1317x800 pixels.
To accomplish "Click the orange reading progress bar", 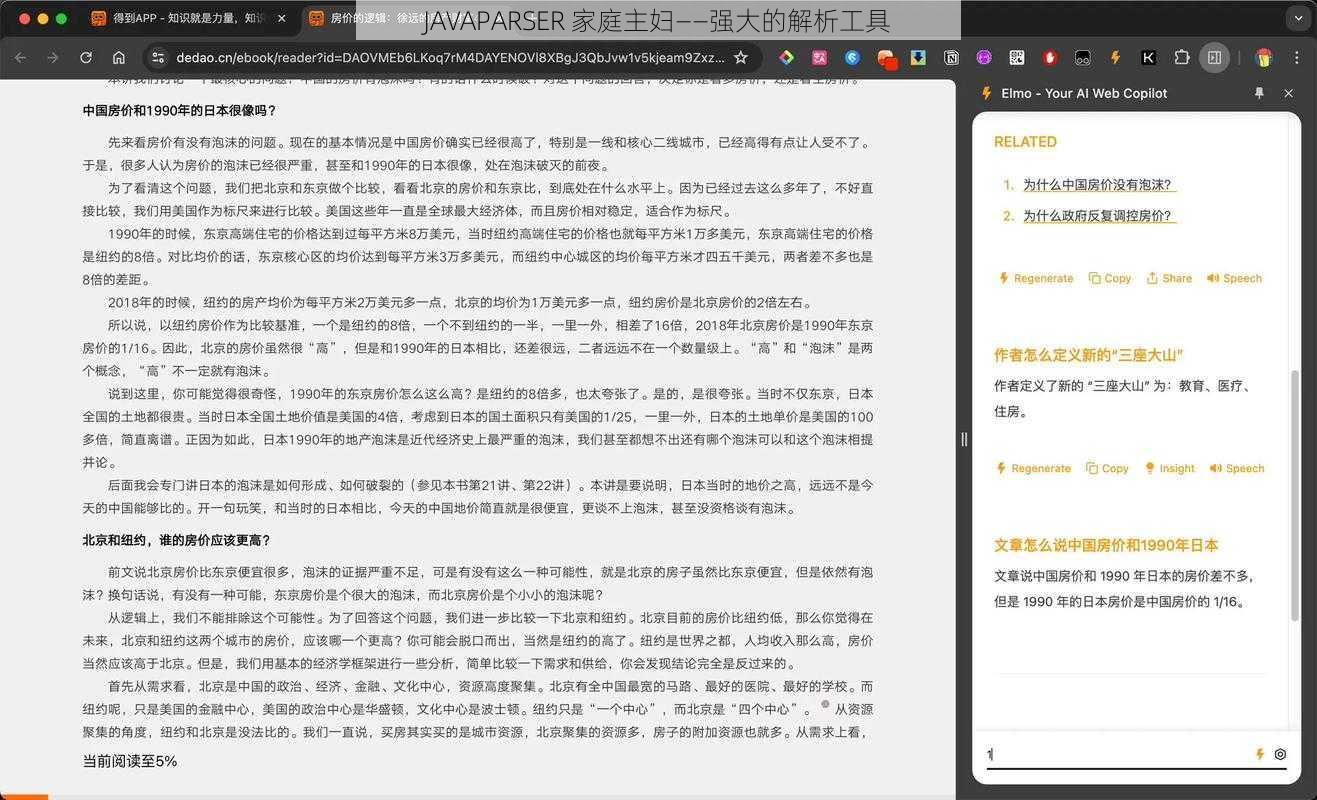I will tap(24, 797).
